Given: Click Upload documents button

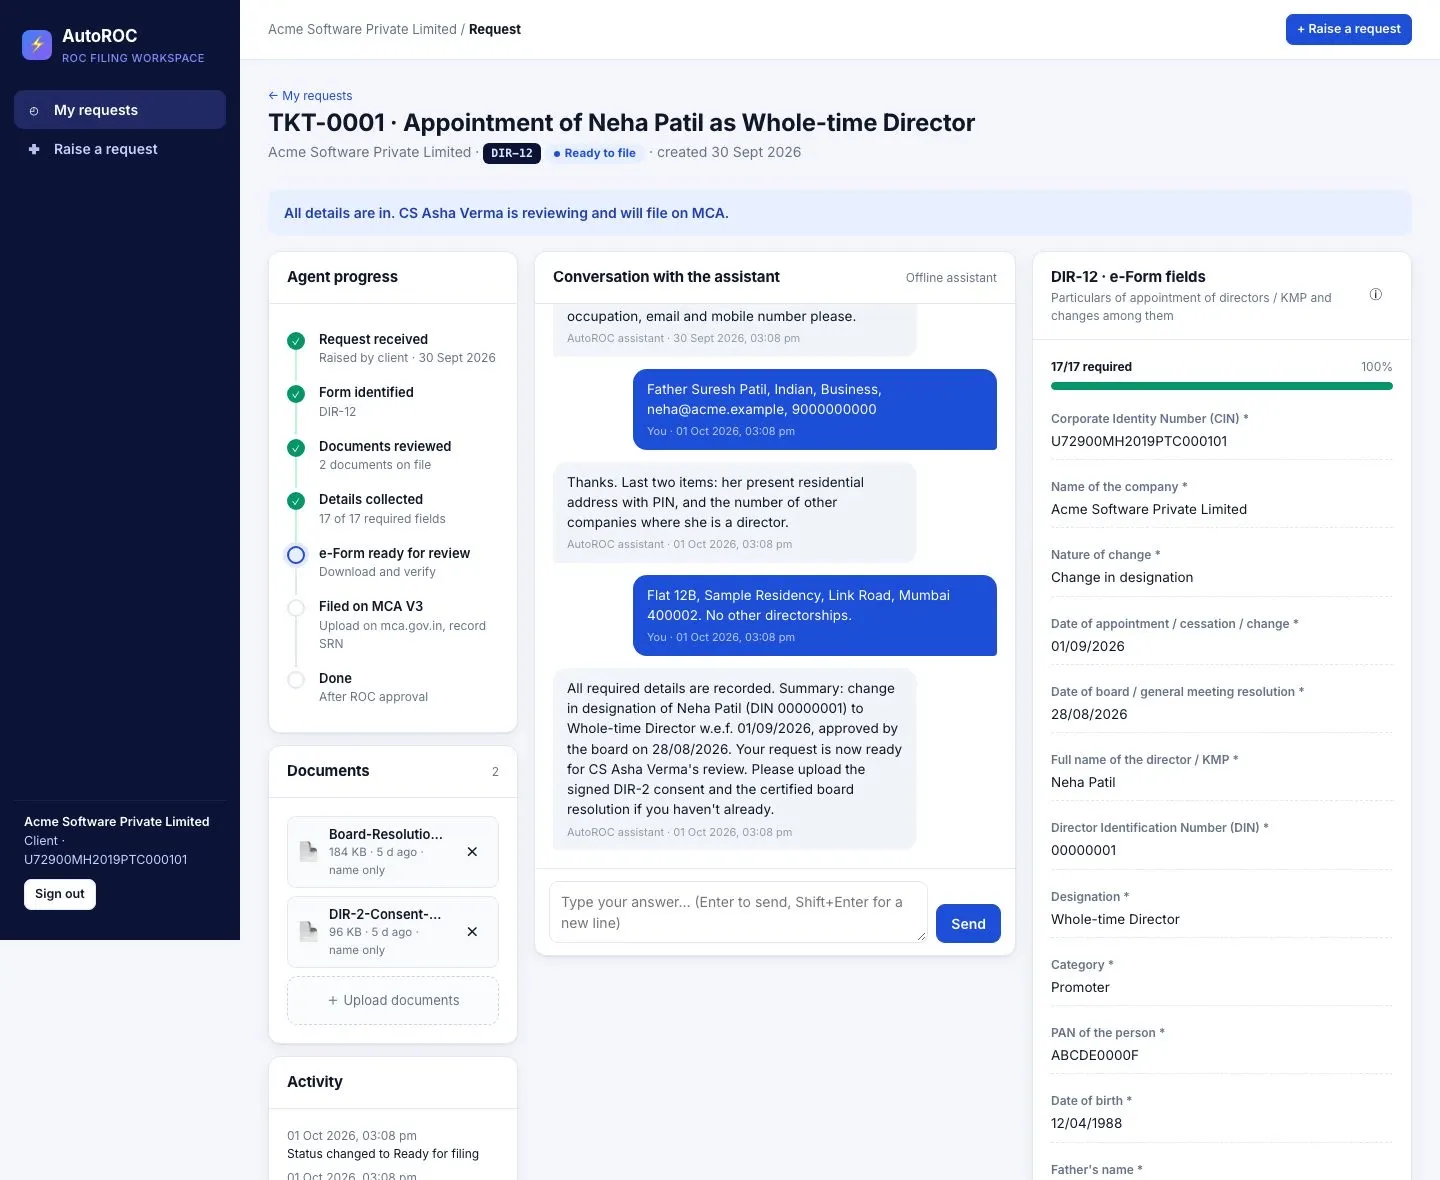Looking at the screenshot, I should [x=393, y=1001].
